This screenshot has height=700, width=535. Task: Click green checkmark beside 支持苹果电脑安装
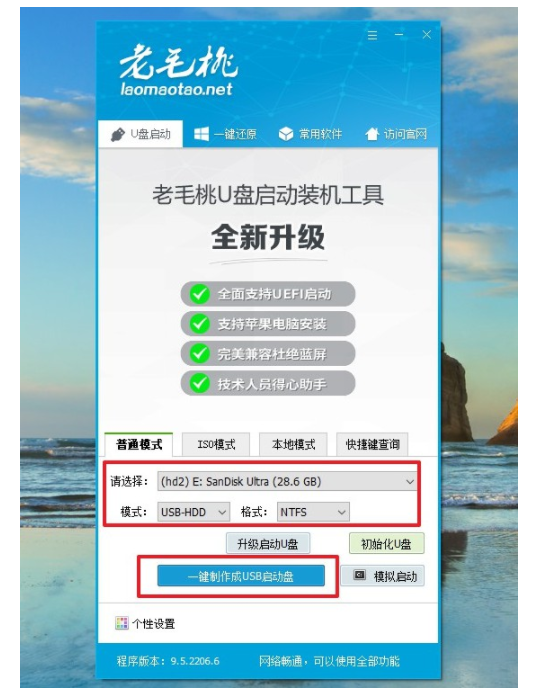(199, 324)
